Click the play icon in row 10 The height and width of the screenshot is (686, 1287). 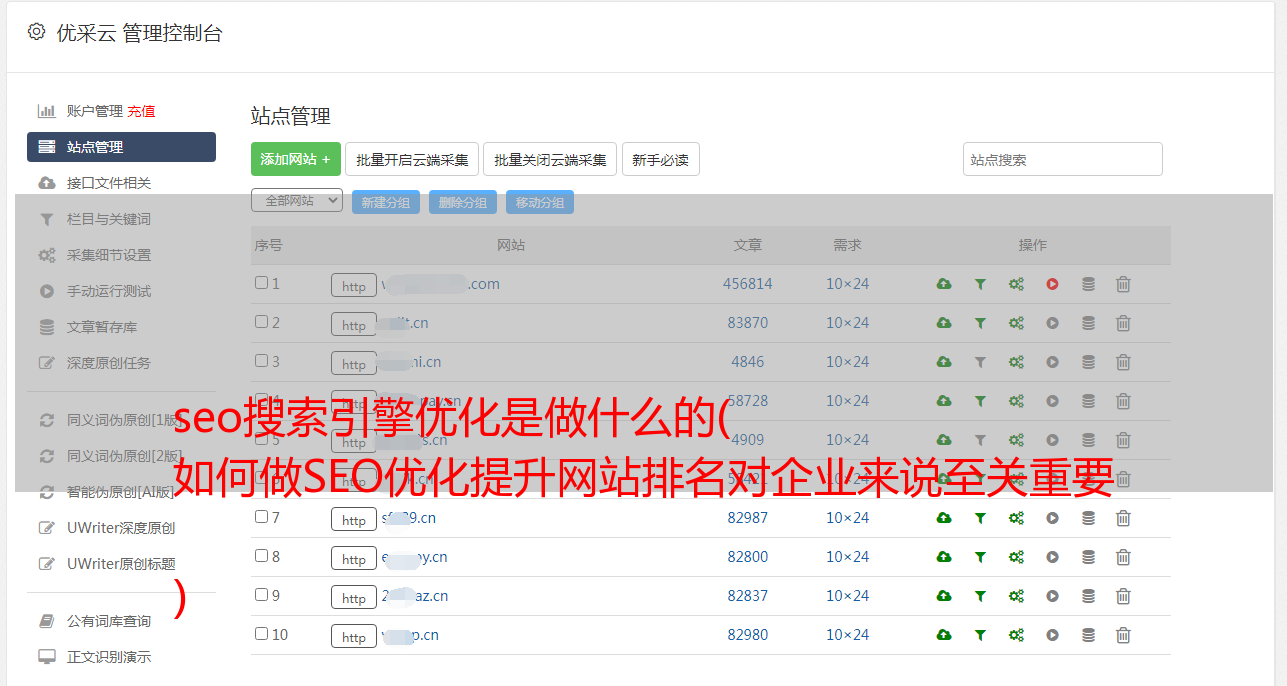(x=1052, y=635)
